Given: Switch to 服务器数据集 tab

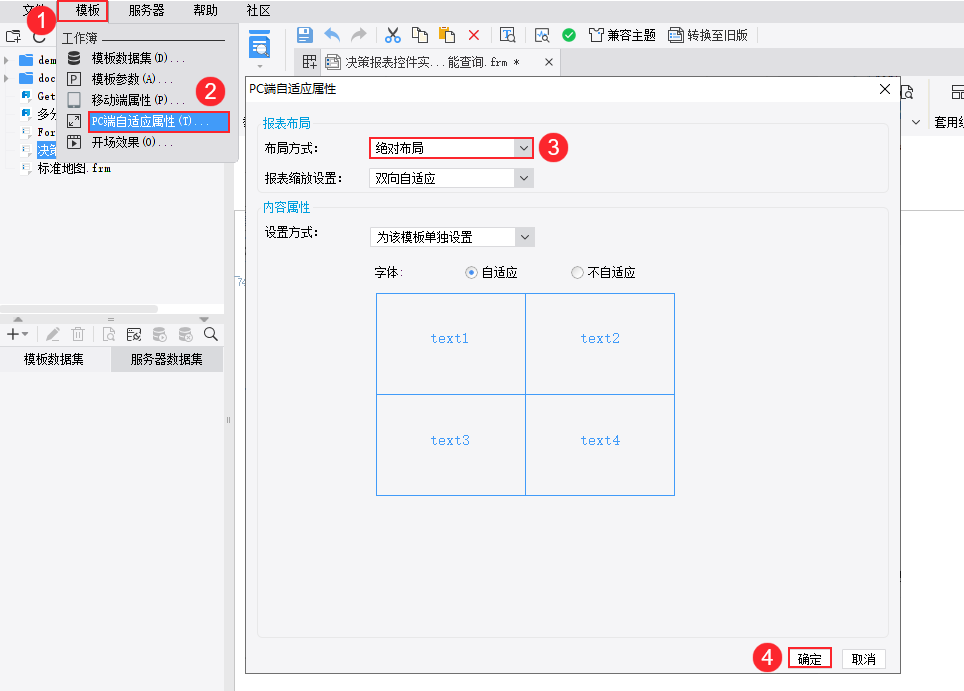Looking at the screenshot, I should point(167,359).
